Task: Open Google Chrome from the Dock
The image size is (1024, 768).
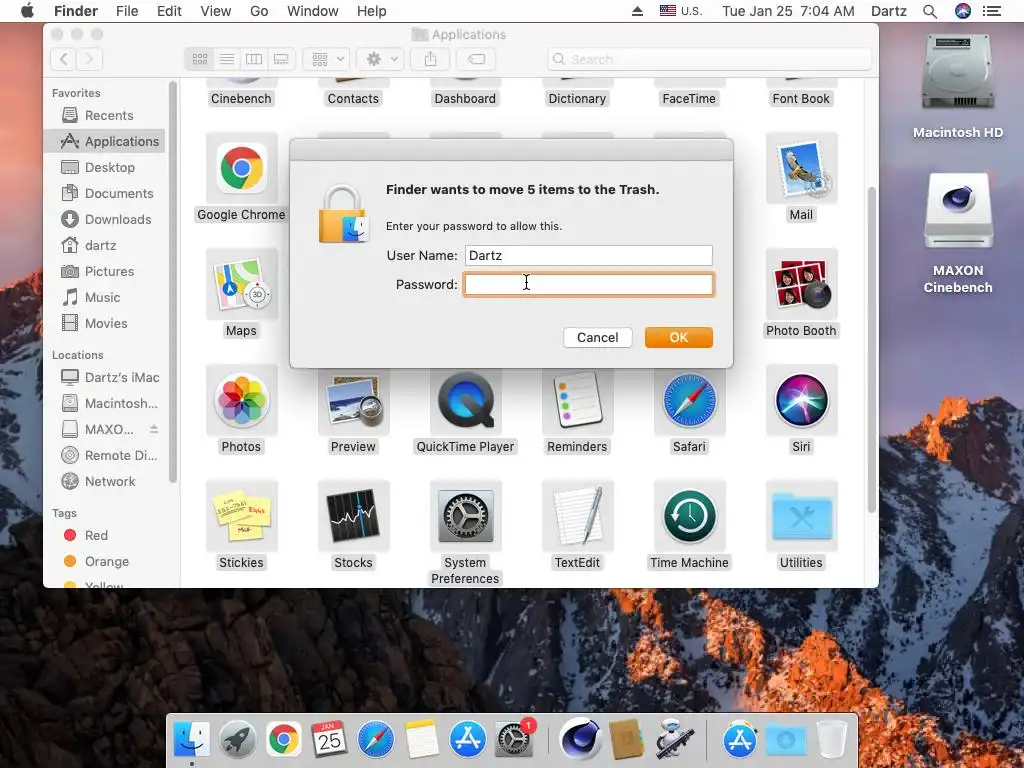Action: click(283, 739)
